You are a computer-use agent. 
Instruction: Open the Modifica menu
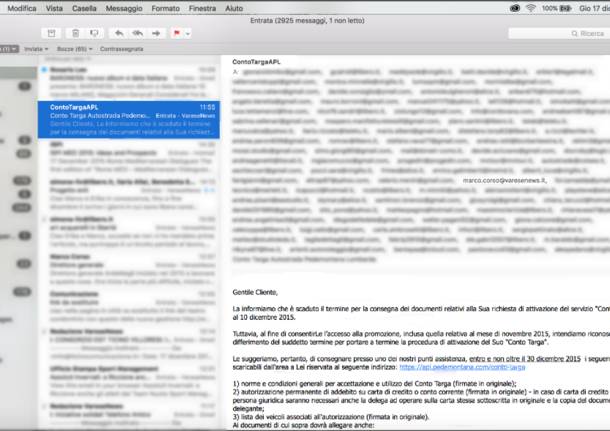22,8
